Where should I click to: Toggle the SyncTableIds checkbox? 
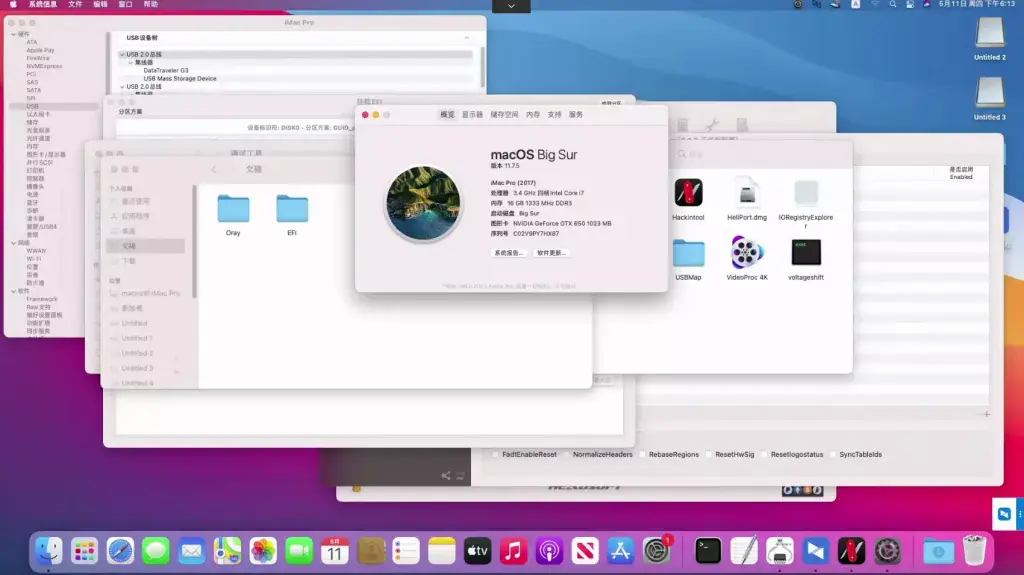point(833,454)
